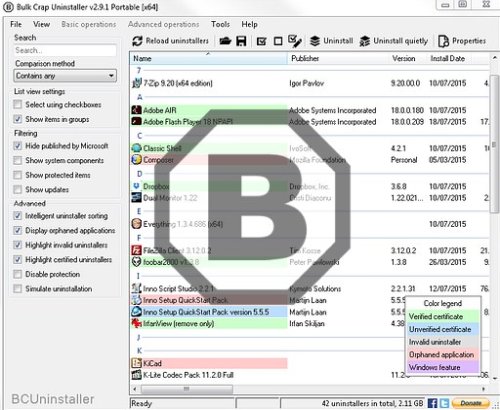The width and height of the screenshot is (500, 410).
Task: Click the deselect all empty-box icon
Action: tap(278, 41)
